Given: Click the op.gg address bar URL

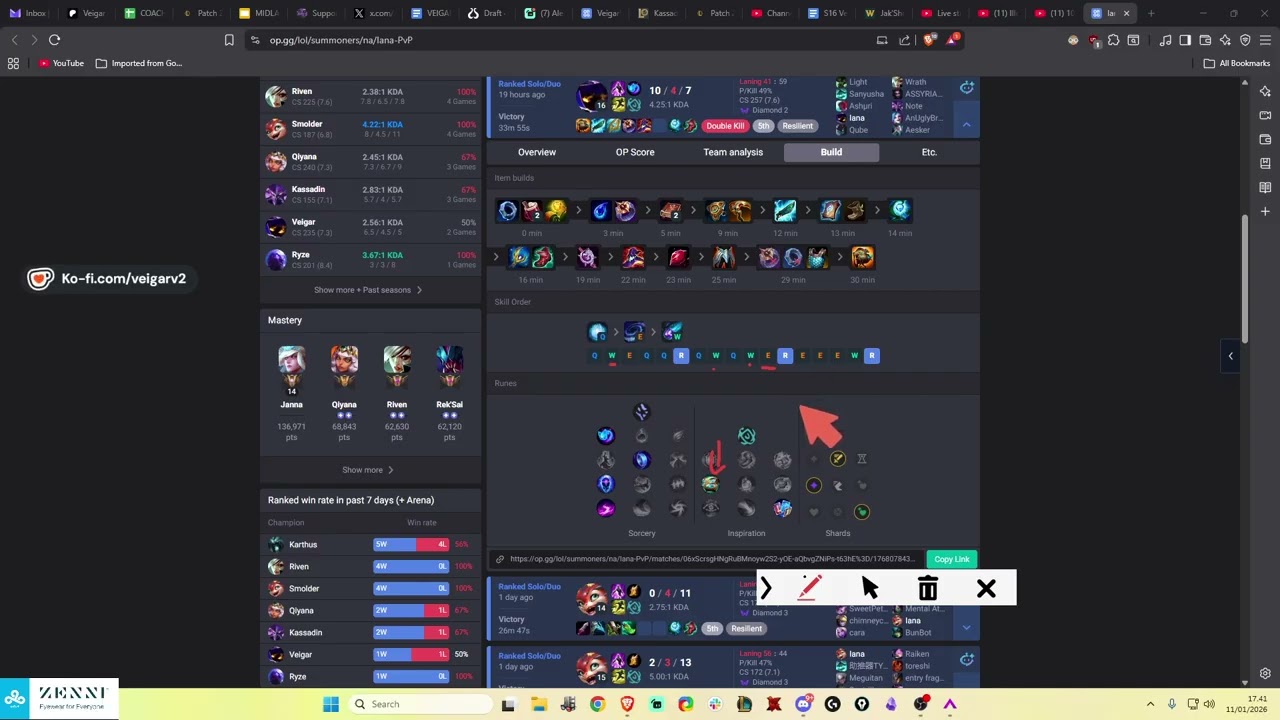Looking at the screenshot, I should (341, 40).
